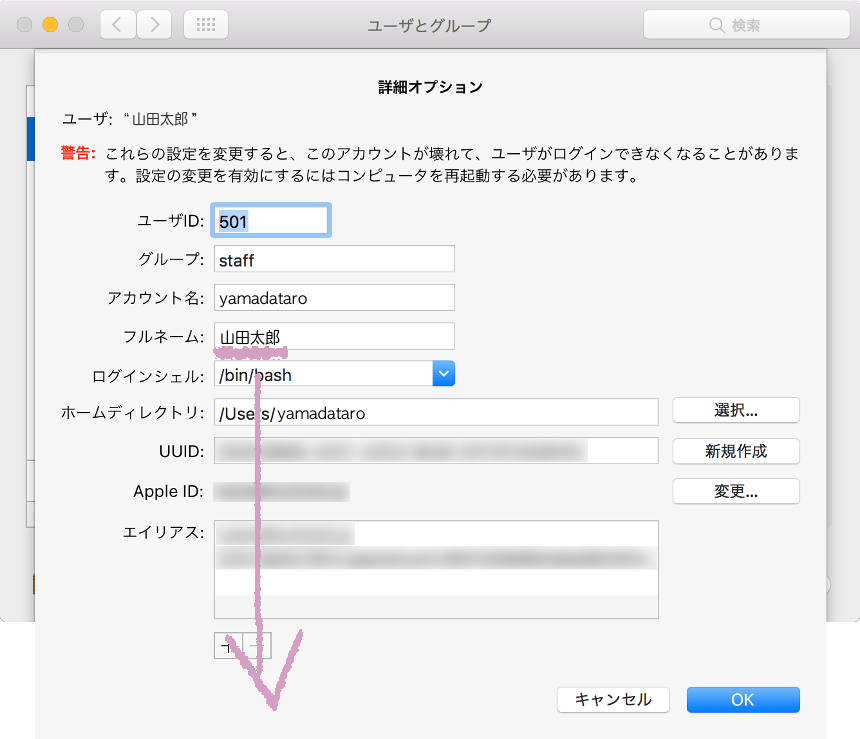Click the 検索 search field in the title bar
The height and width of the screenshot is (739, 860).
[x=750, y=24]
